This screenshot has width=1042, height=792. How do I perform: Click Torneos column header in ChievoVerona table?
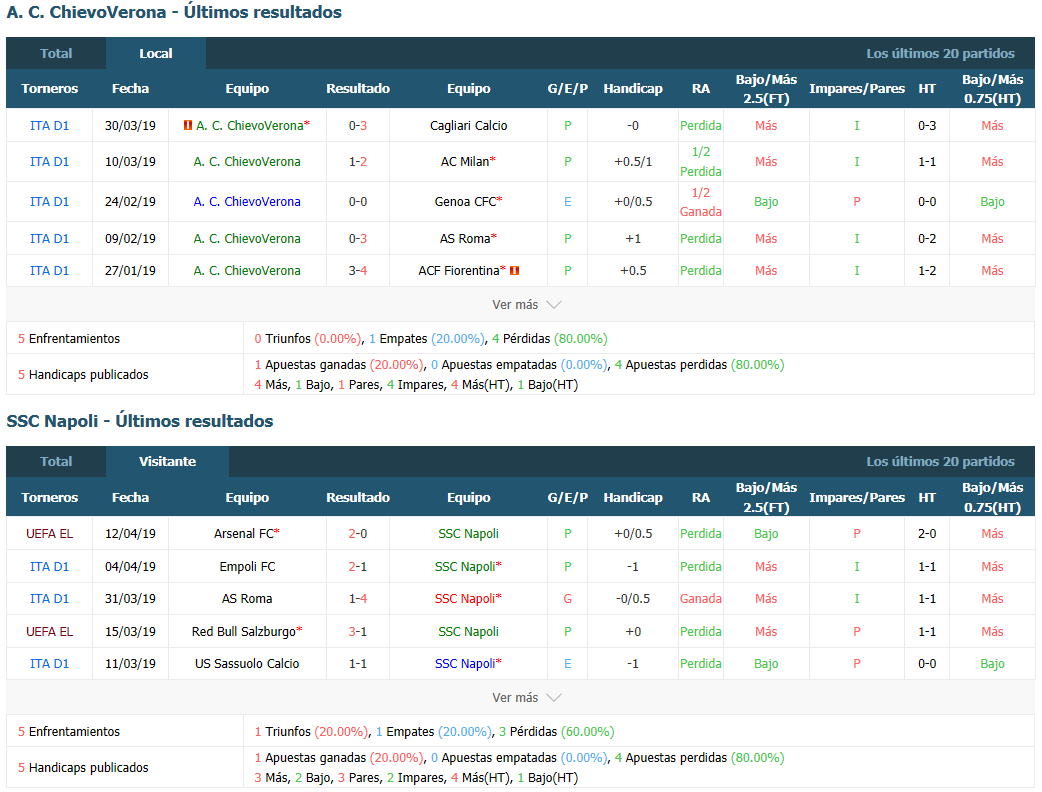coord(49,88)
